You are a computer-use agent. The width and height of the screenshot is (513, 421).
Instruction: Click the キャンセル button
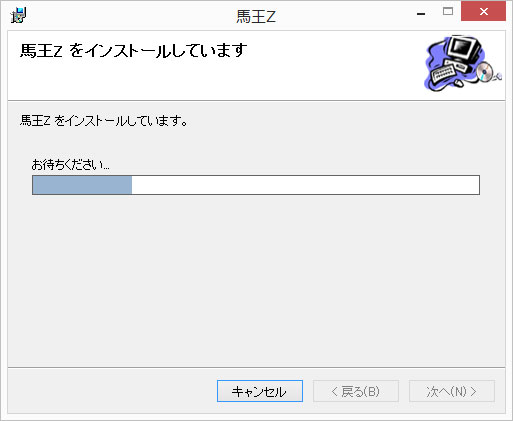pyautogui.click(x=260, y=391)
